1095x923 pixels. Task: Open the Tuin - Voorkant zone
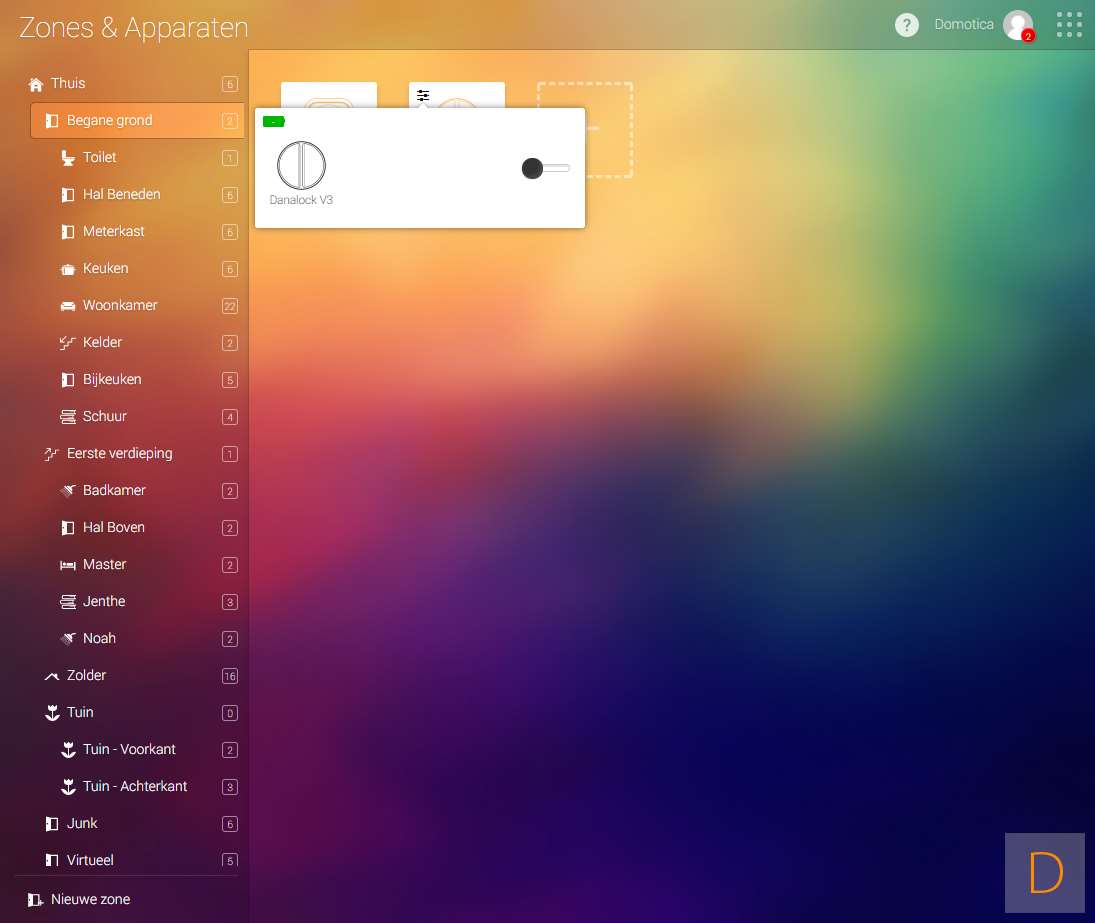pos(129,750)
